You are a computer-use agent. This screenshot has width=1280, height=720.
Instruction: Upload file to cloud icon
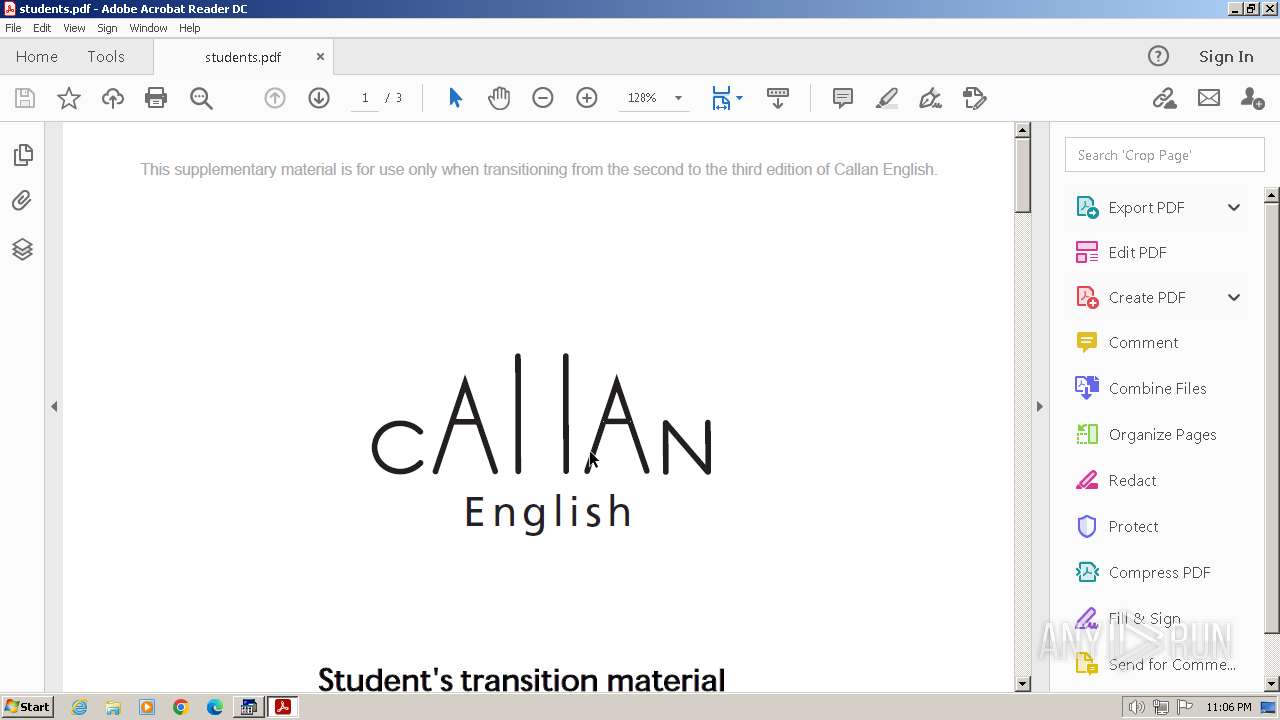(x=113, y=98)
